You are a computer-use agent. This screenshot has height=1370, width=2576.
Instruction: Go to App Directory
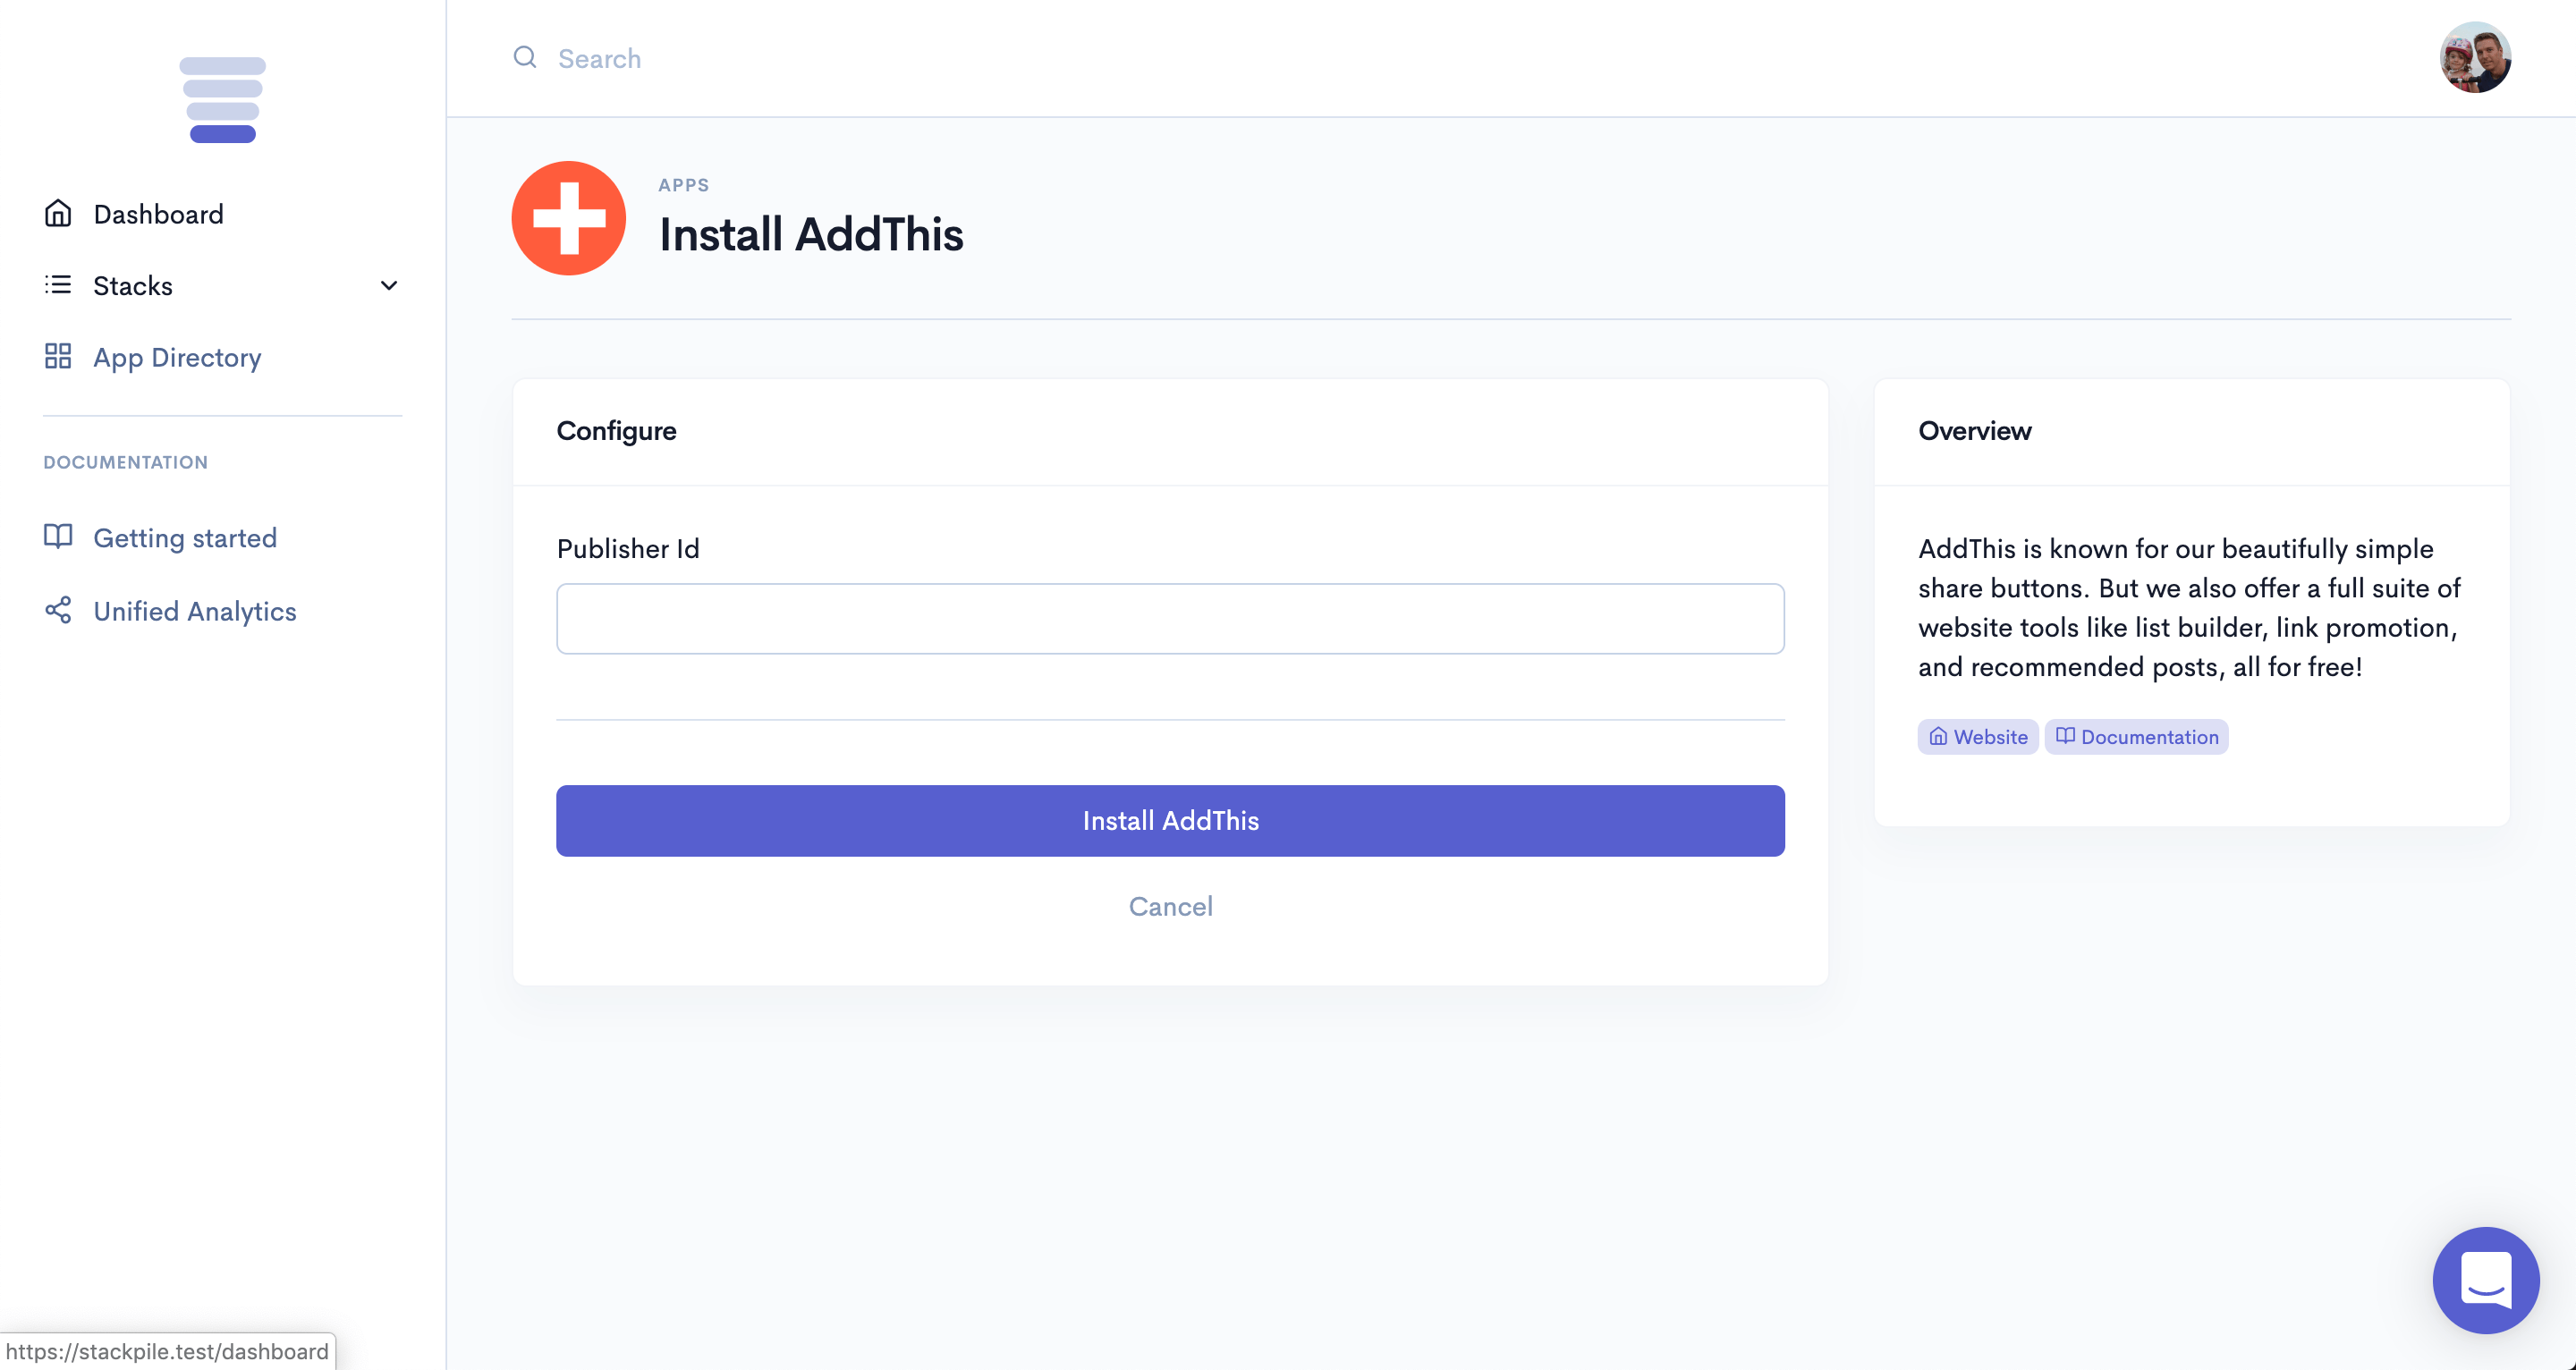coord(177,357)
